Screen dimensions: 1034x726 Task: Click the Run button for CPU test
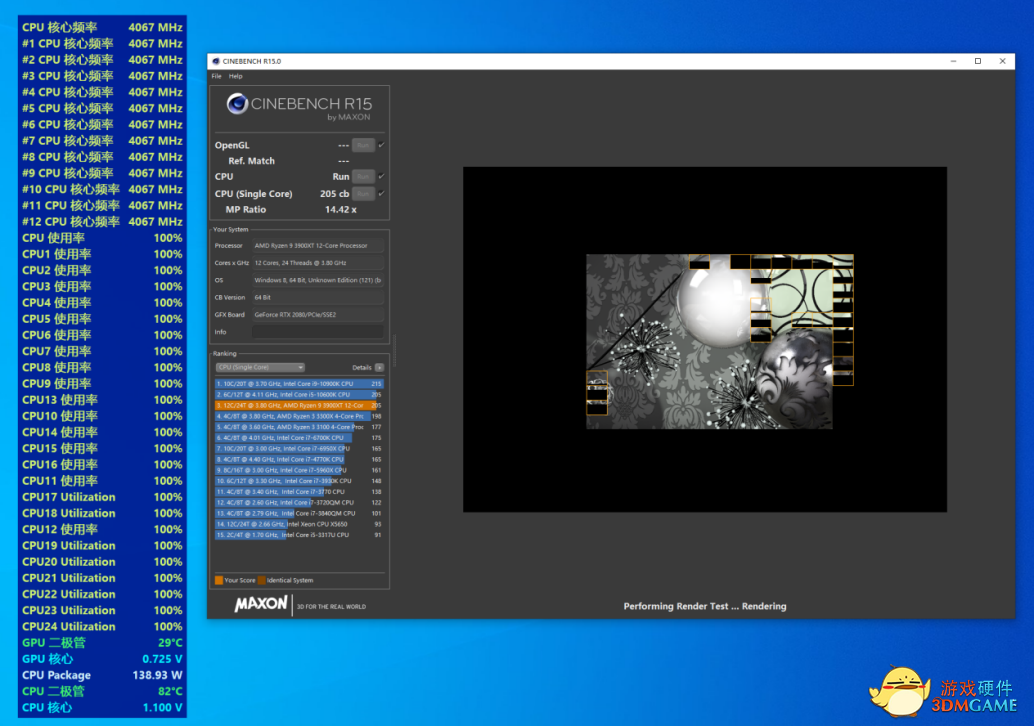(x=363, y=177)
